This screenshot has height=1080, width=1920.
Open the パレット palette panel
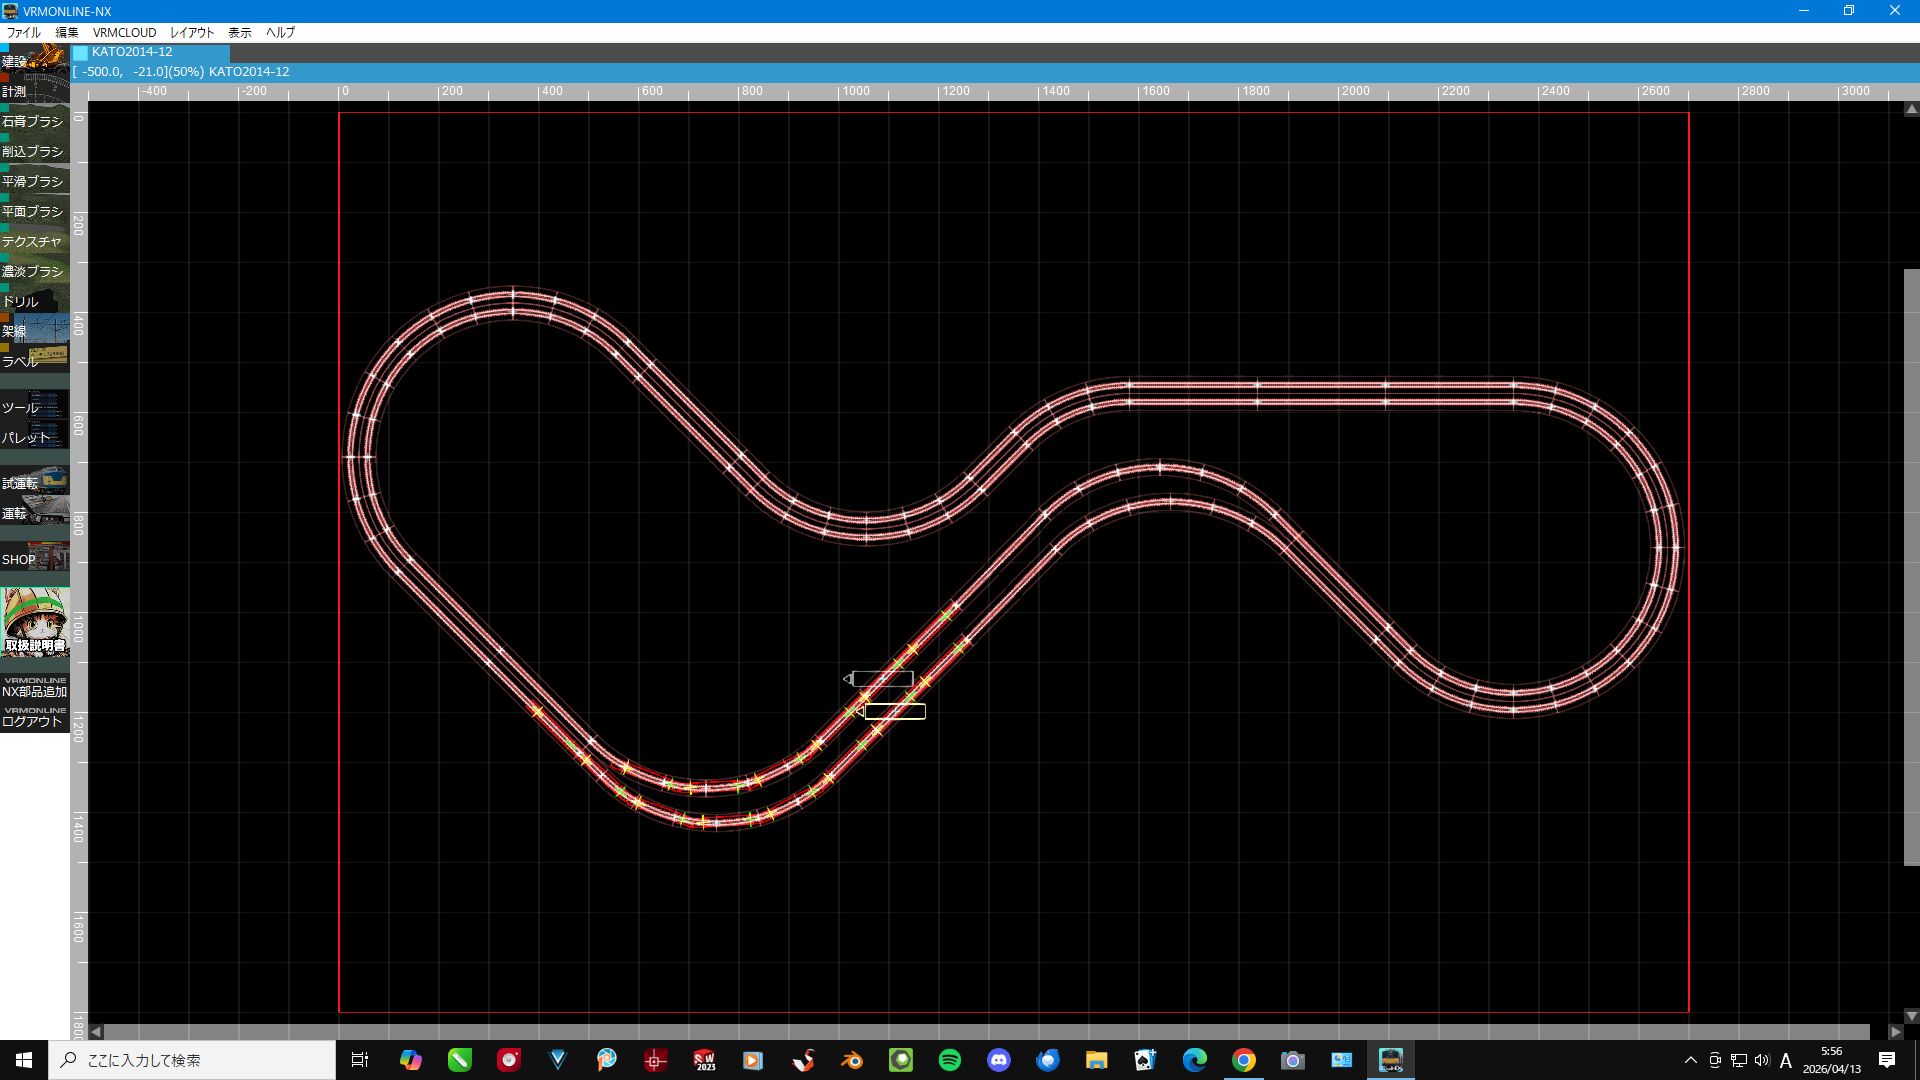coord(35,436)
